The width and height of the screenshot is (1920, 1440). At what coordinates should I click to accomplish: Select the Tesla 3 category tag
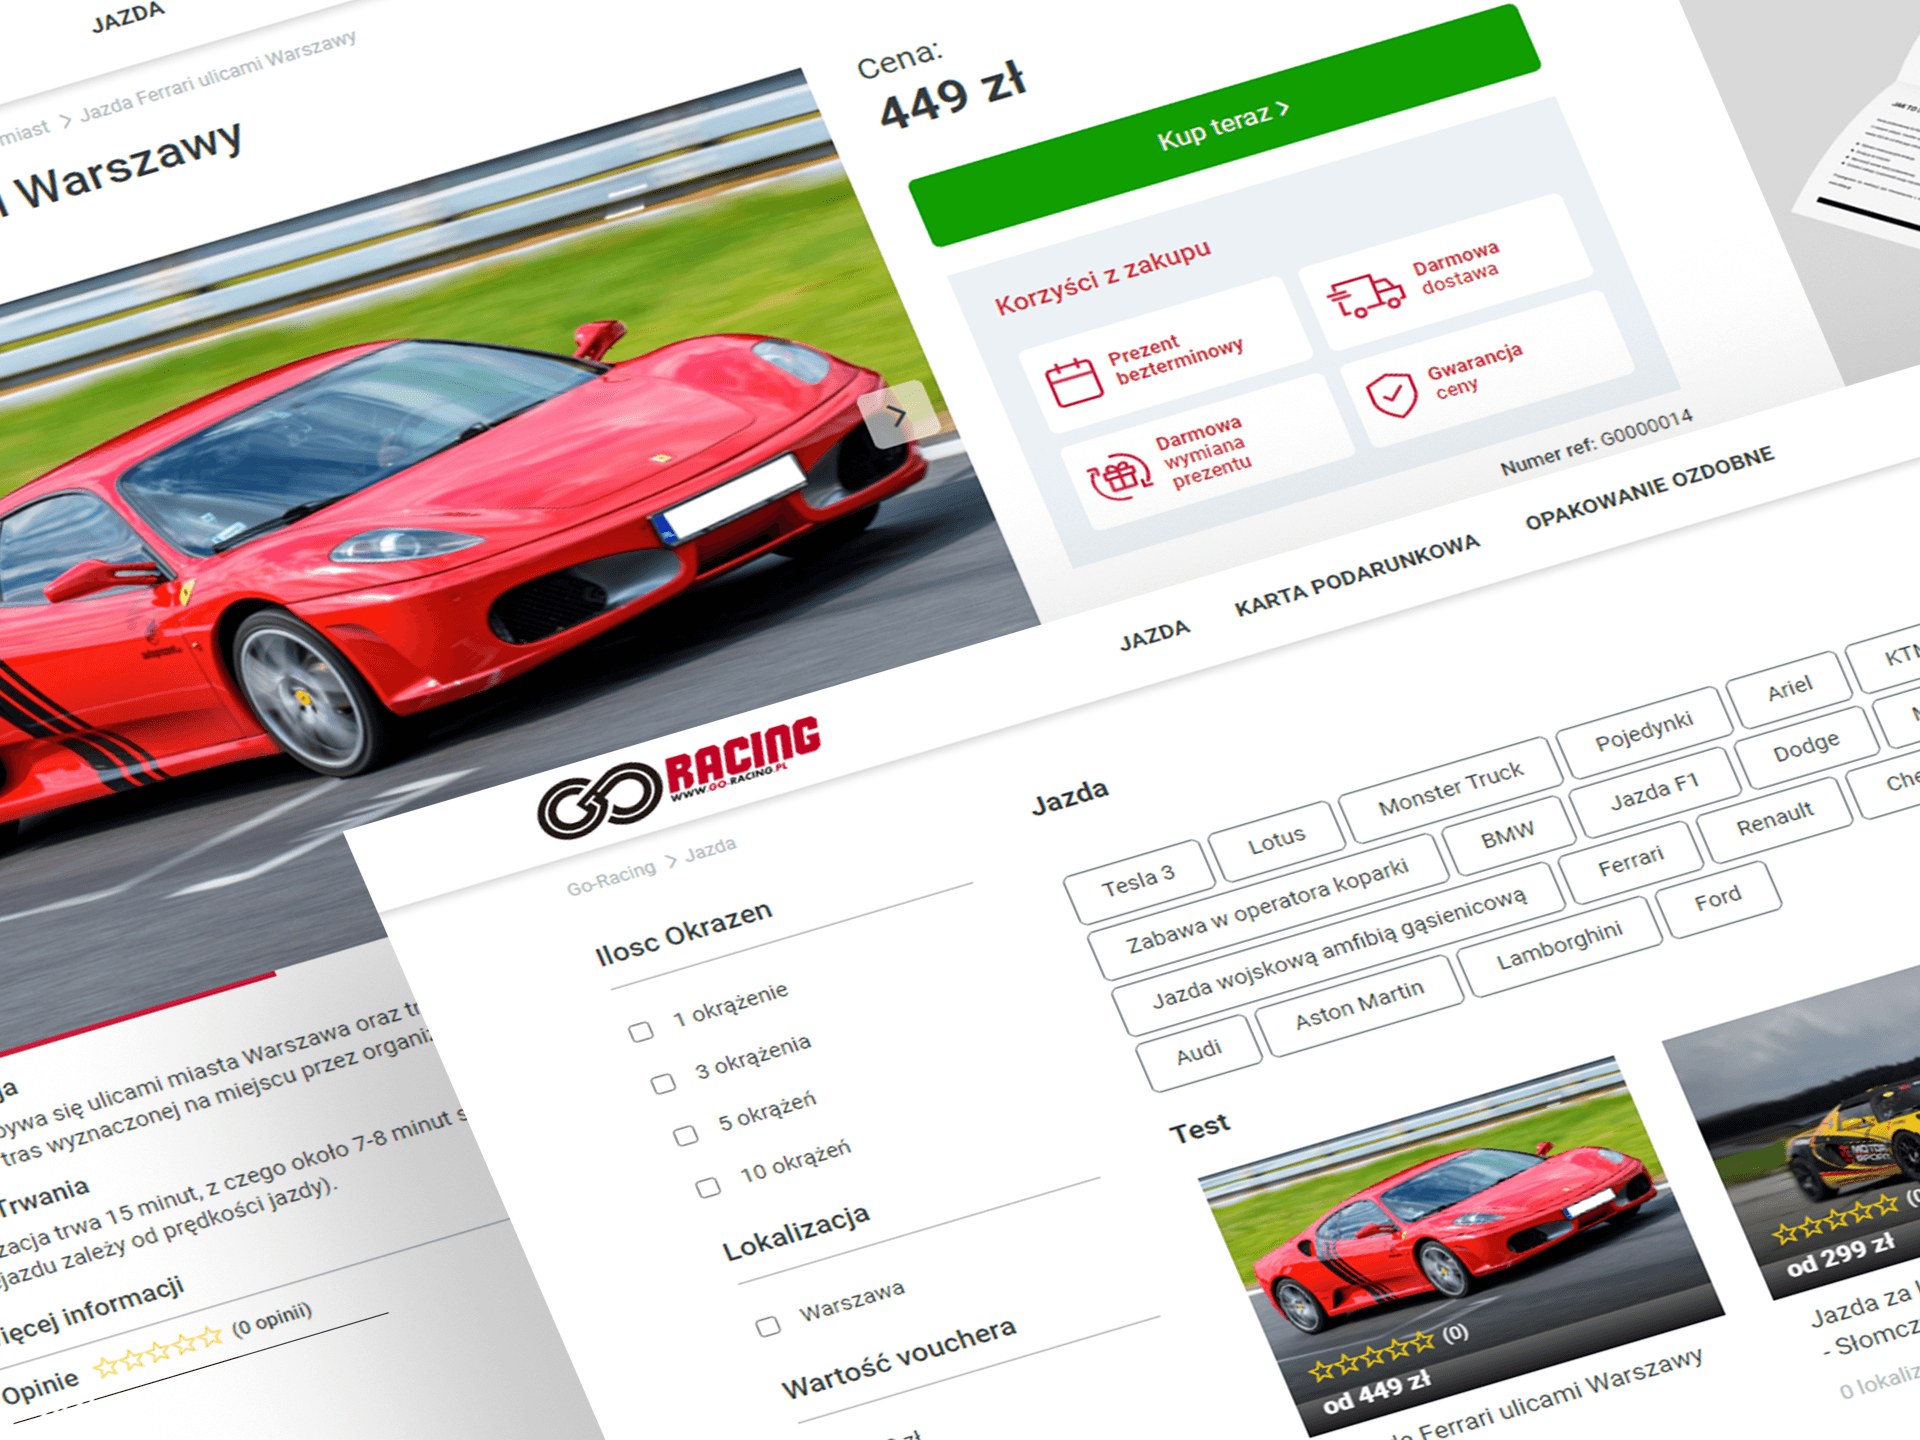pyautogui.click(x=1139, y=881)
